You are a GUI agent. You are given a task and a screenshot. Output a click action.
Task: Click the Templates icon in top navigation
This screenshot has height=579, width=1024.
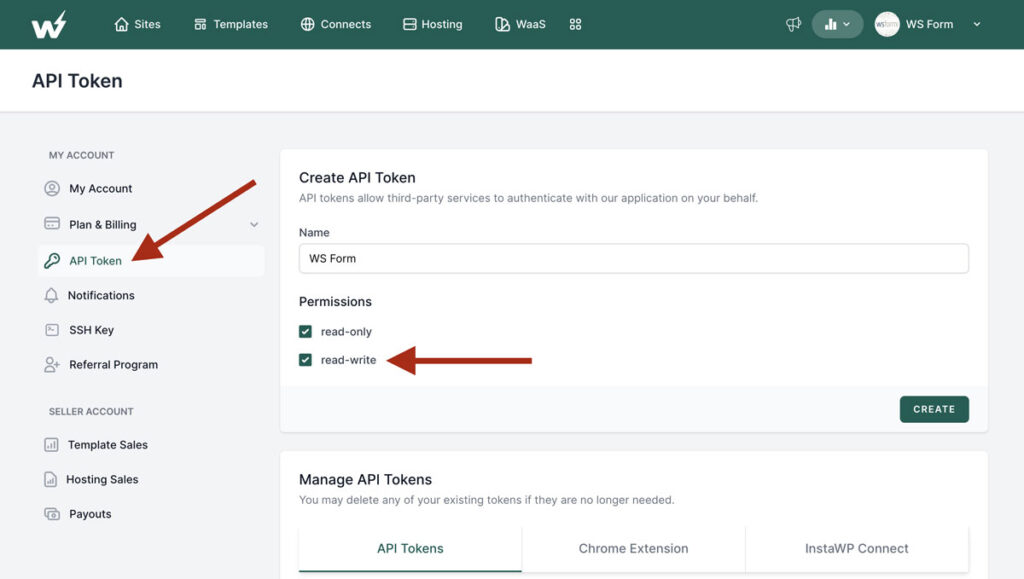(200, 24)
